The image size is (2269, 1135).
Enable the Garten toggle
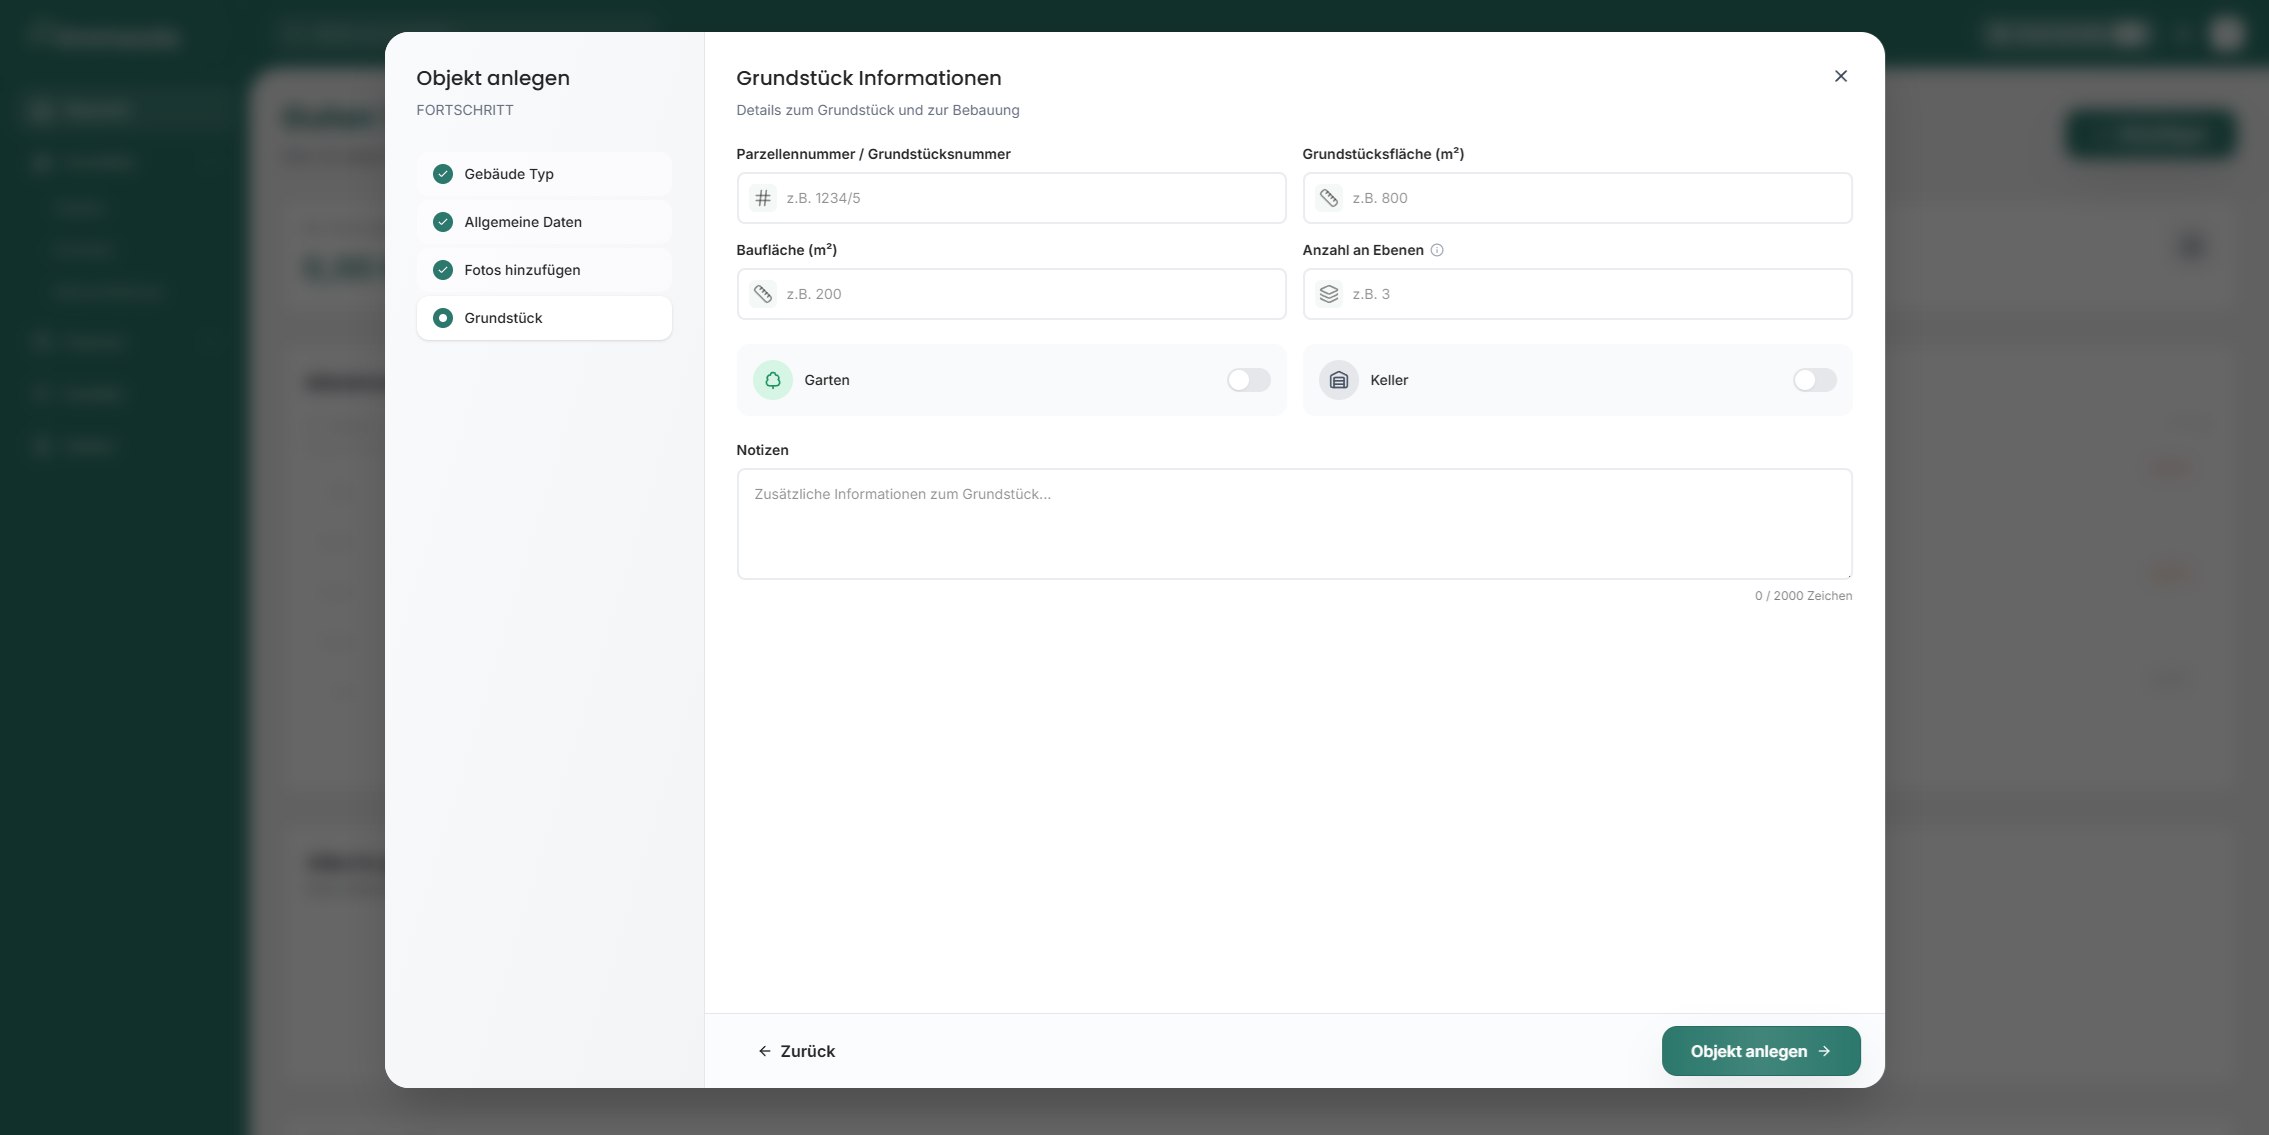tap(1249, 380)
